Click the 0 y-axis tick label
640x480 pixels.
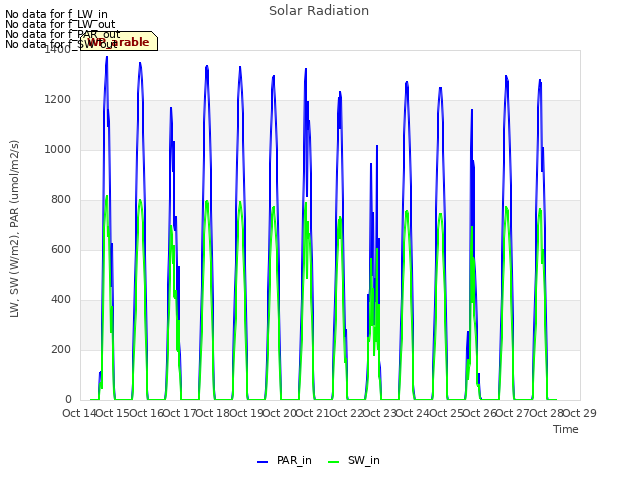click(x=68, y=400)
